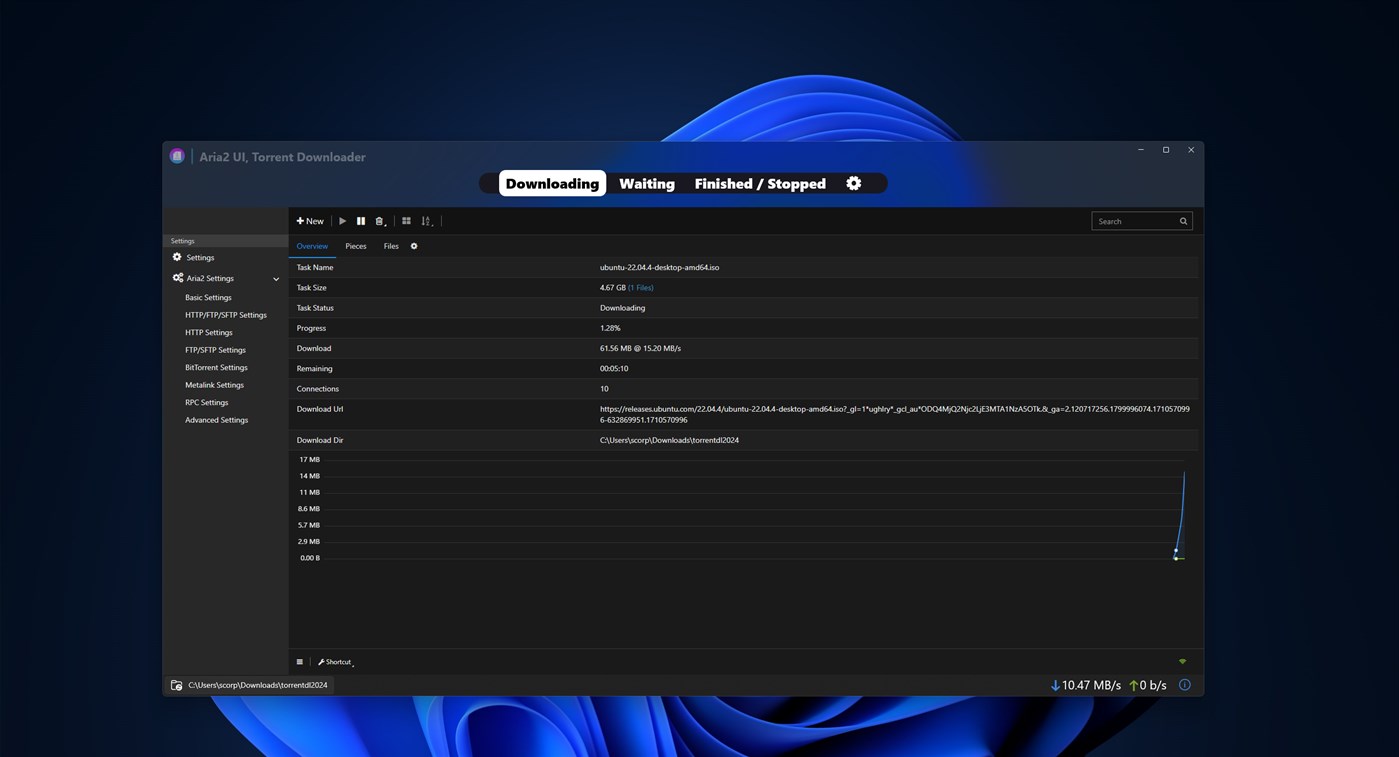Collapse the Aria2 Settings section
The height and width of the screenshot is (757, 1399).
276,278
